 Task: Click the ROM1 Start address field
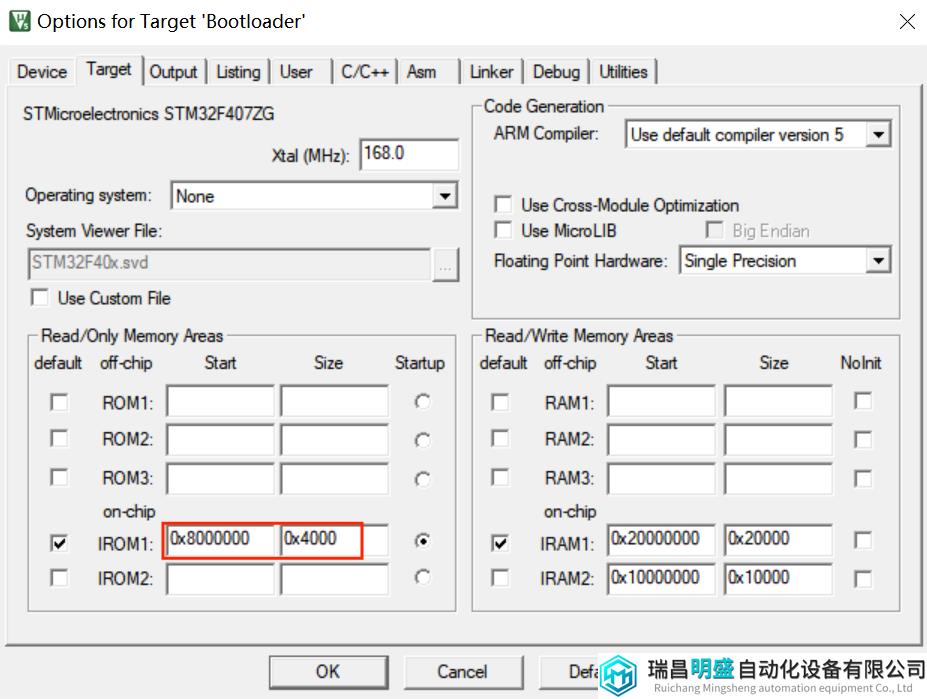coord(221,402)
